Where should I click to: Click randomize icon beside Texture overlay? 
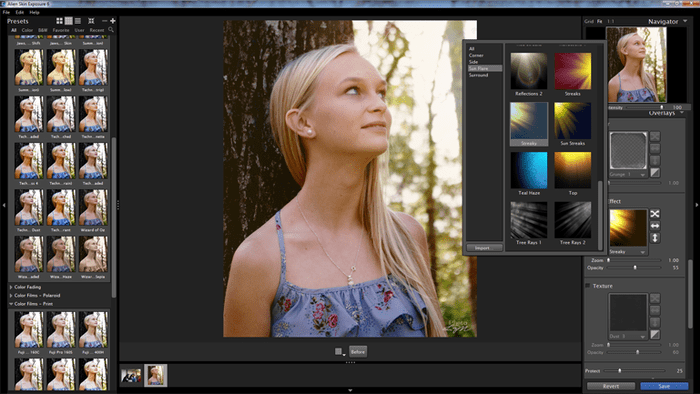654,298
